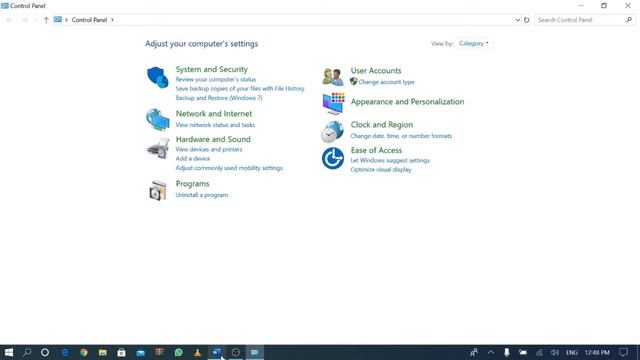Show hidden system tray icons
The height and width of the screenshot is (360, 640).
tap(491, 352)
